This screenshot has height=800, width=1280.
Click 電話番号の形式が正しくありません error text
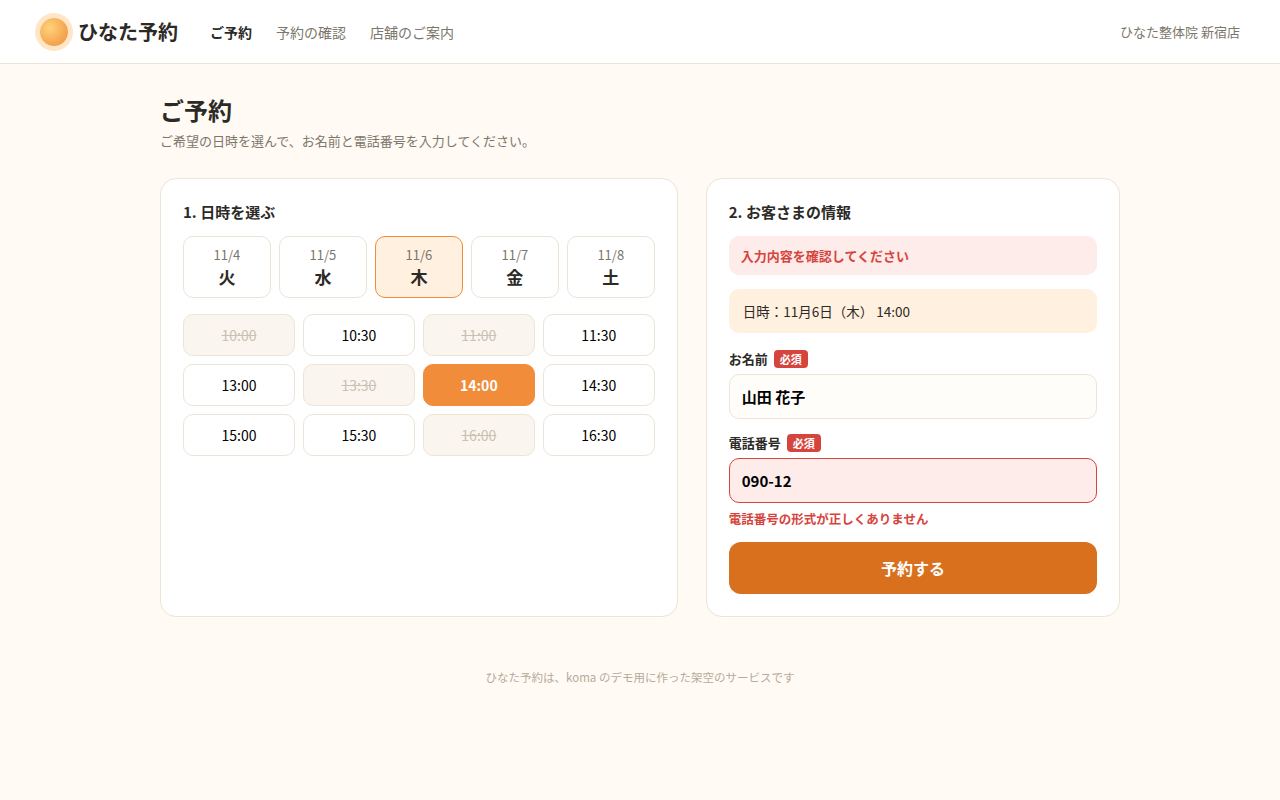pyautogui.click(x=828, y=519)
